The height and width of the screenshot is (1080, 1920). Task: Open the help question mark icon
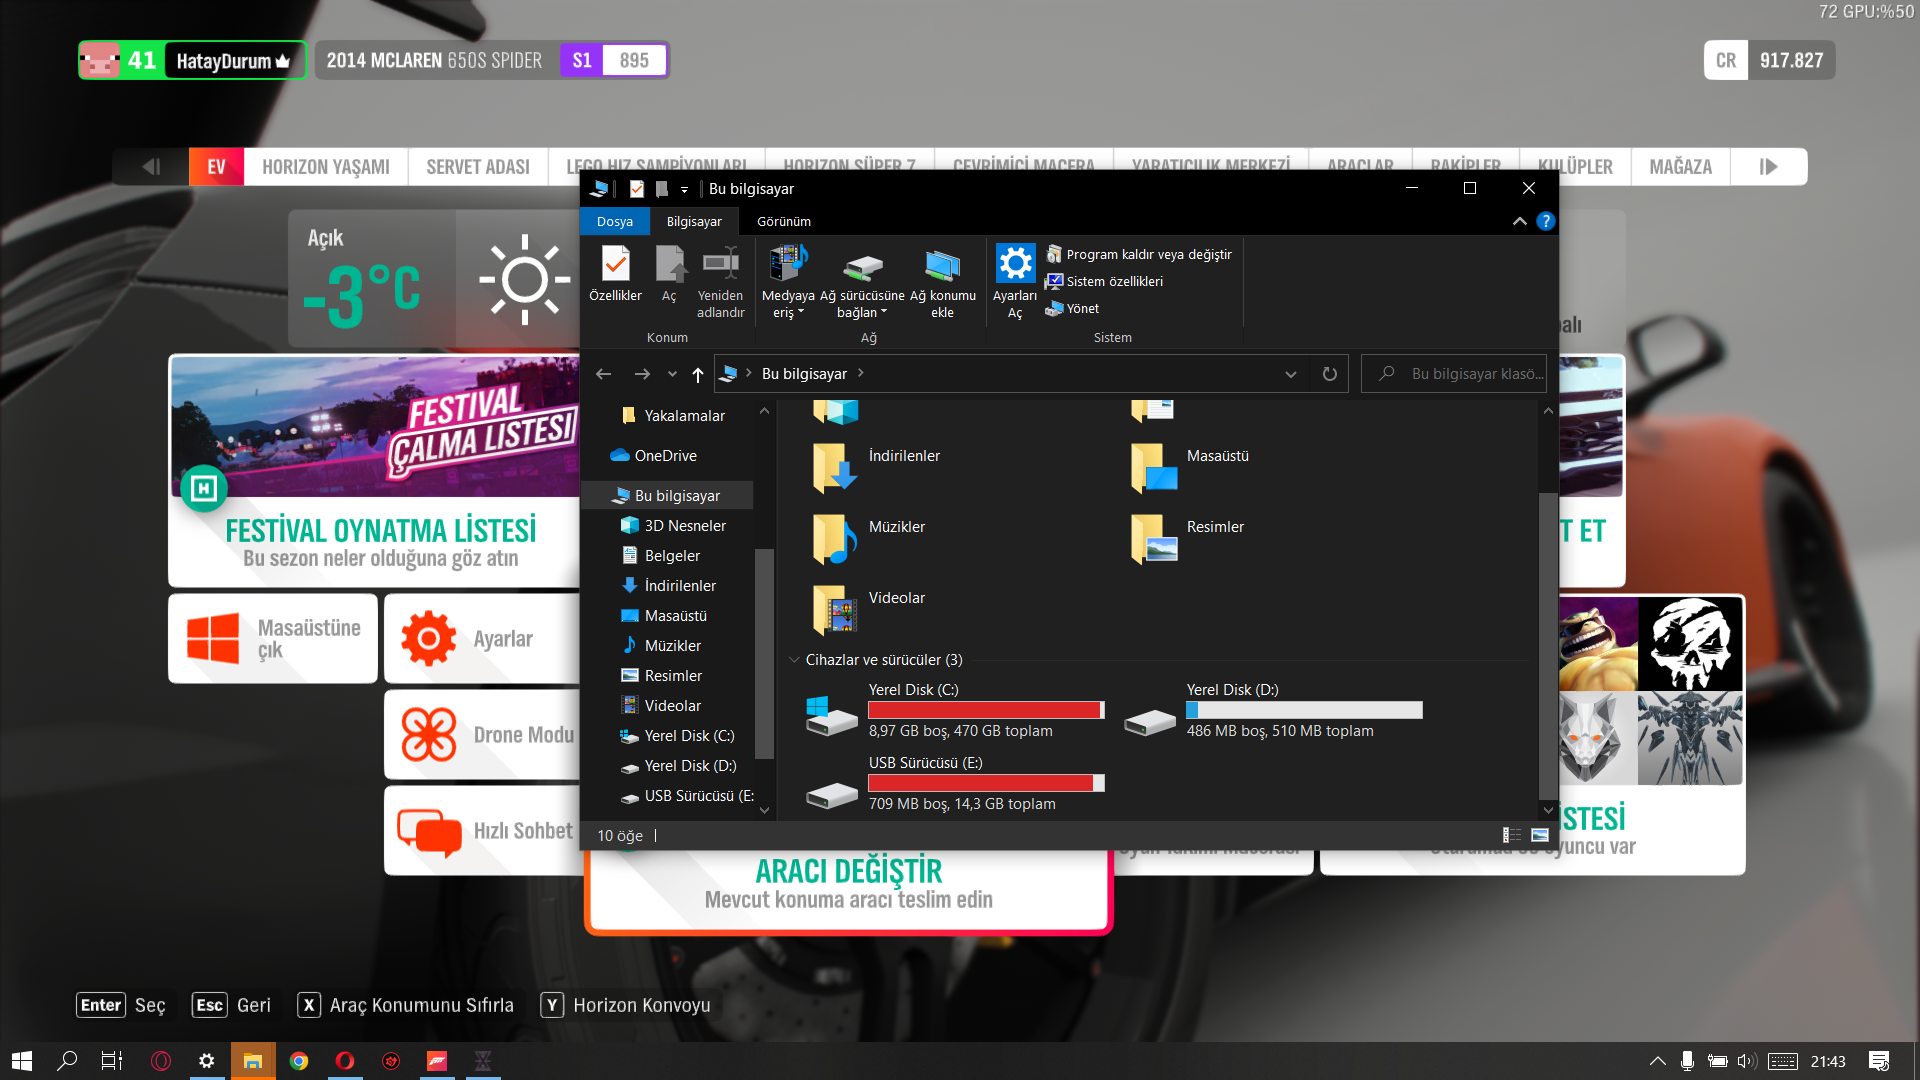[1545, 221]
